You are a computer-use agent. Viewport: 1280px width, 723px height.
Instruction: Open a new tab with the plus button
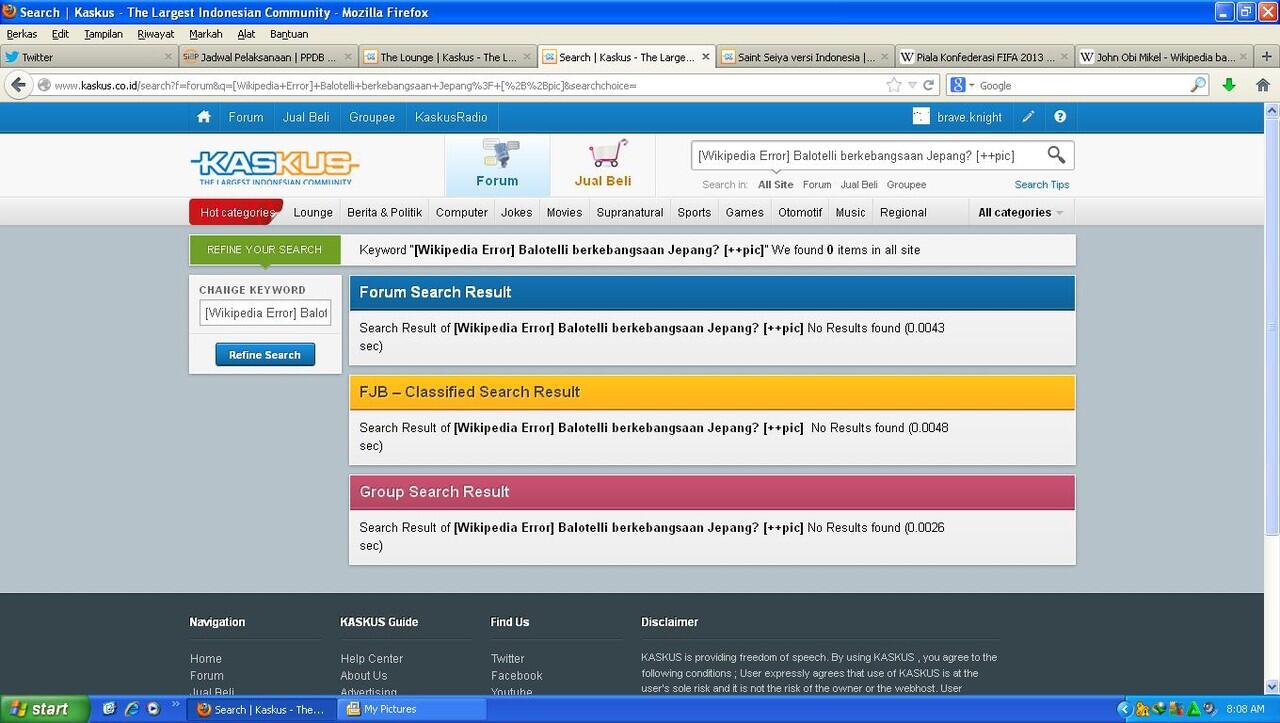coord(1267,57)
